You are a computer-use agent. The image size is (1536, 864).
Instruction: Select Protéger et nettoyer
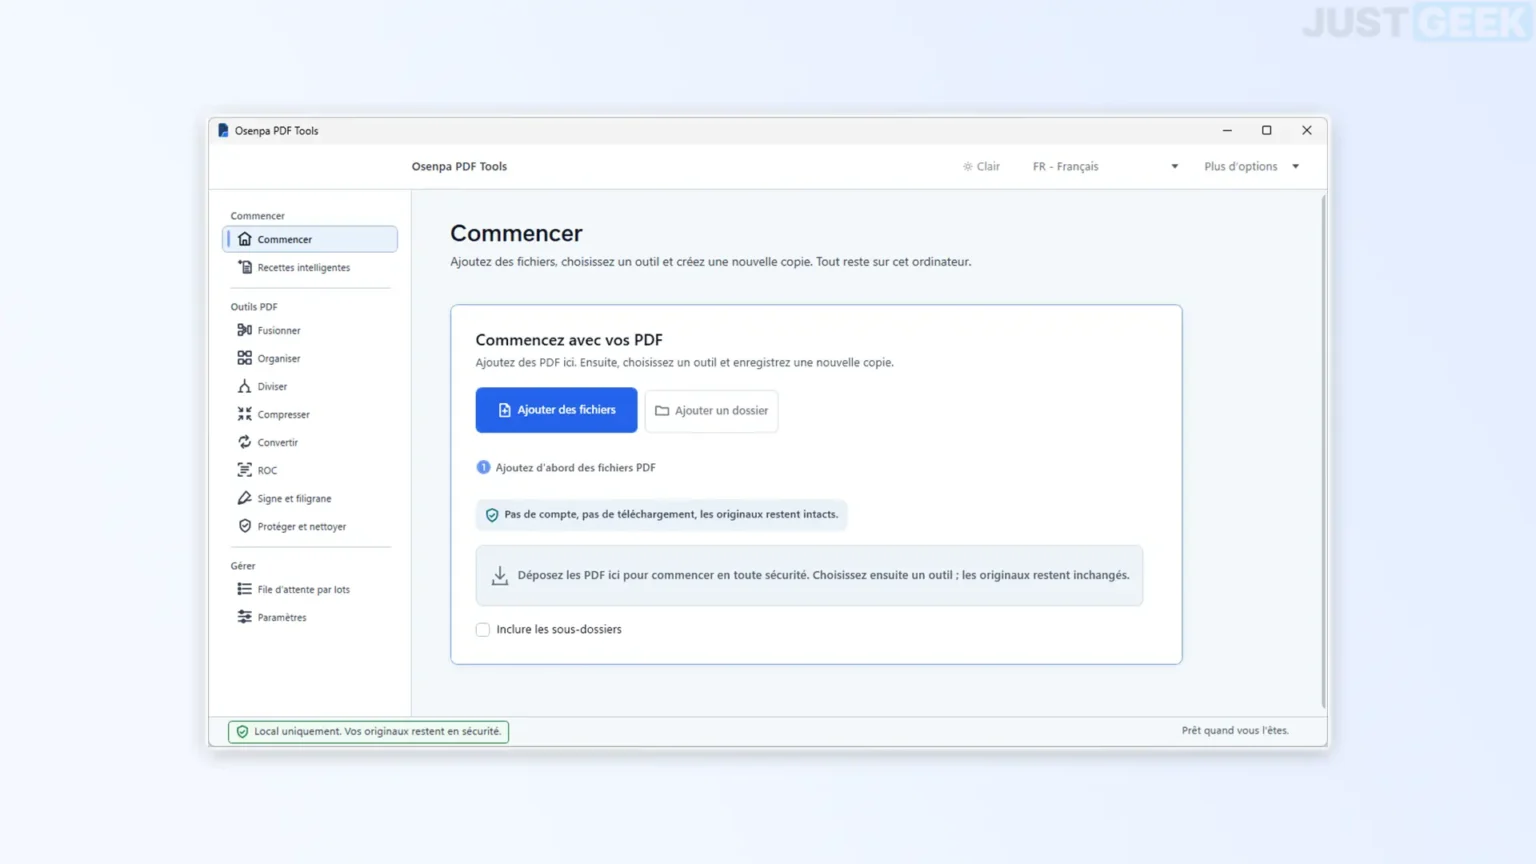tap(310, 526)
